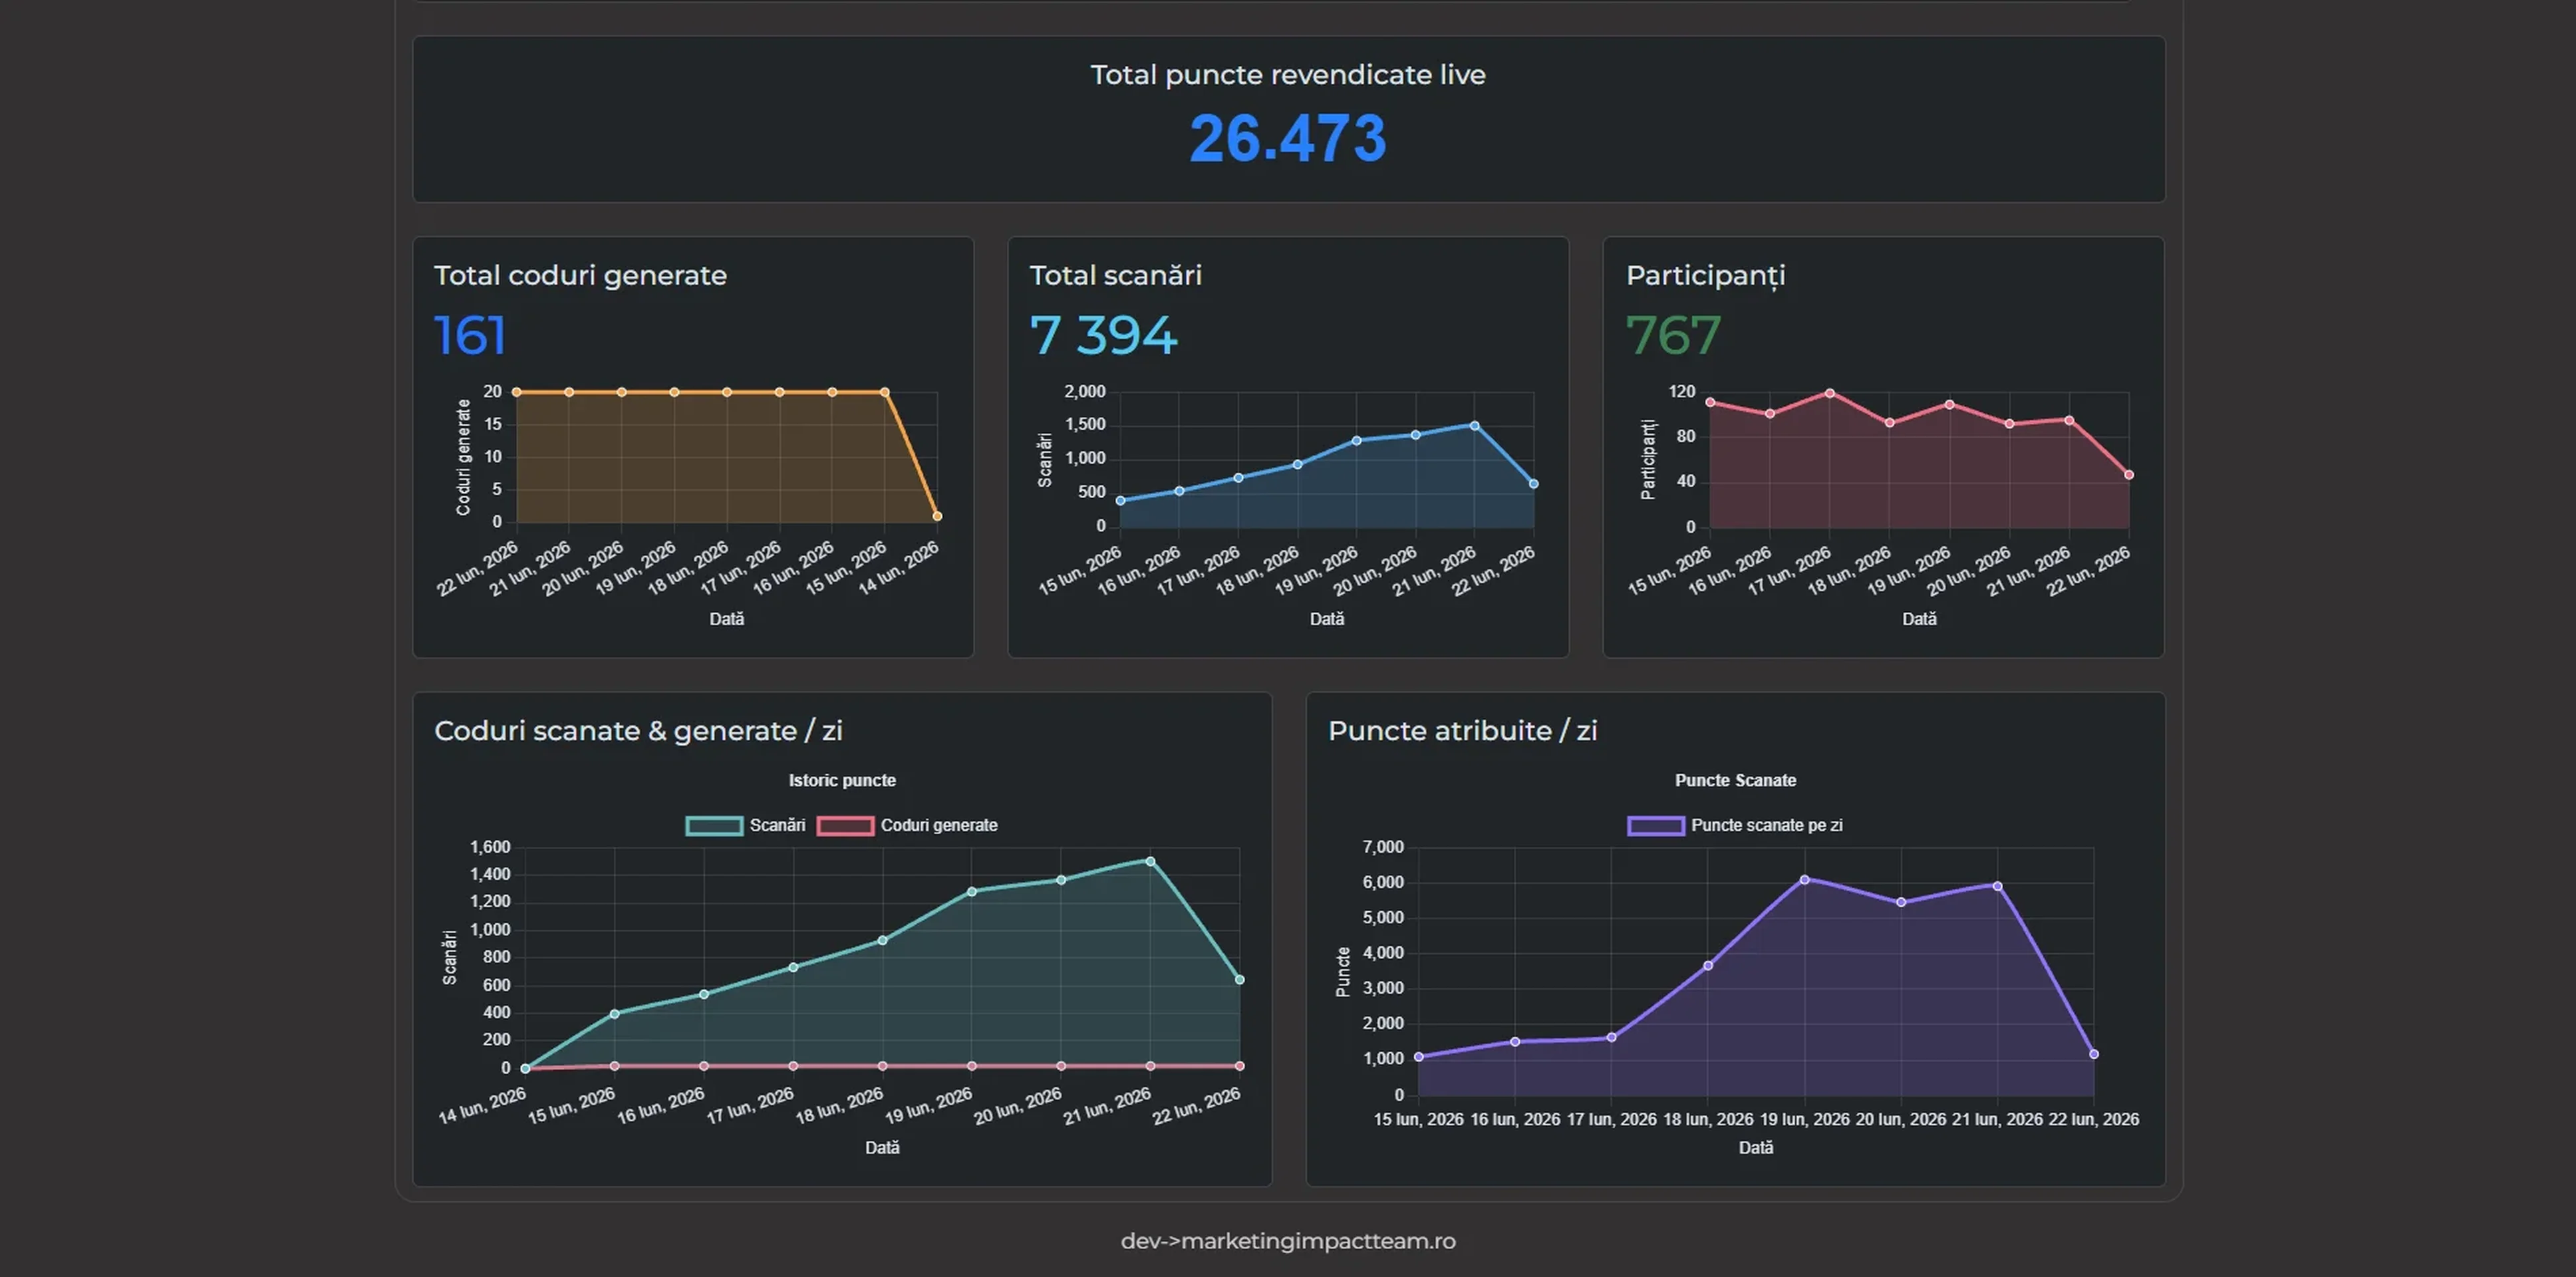Click the 22 Iun first point in codes chart
Viewport: 2576px width, 1277px height.
(516, 392)
